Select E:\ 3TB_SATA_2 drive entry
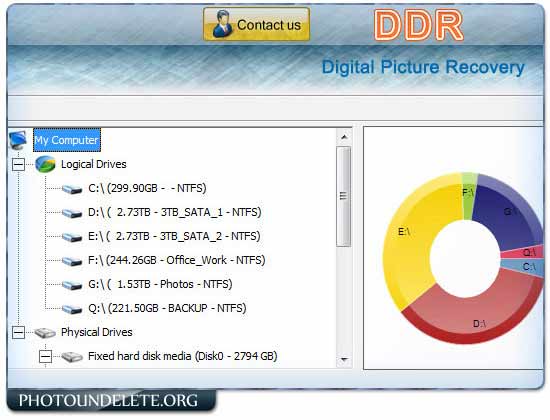550x420 pixels. [174, 236]
